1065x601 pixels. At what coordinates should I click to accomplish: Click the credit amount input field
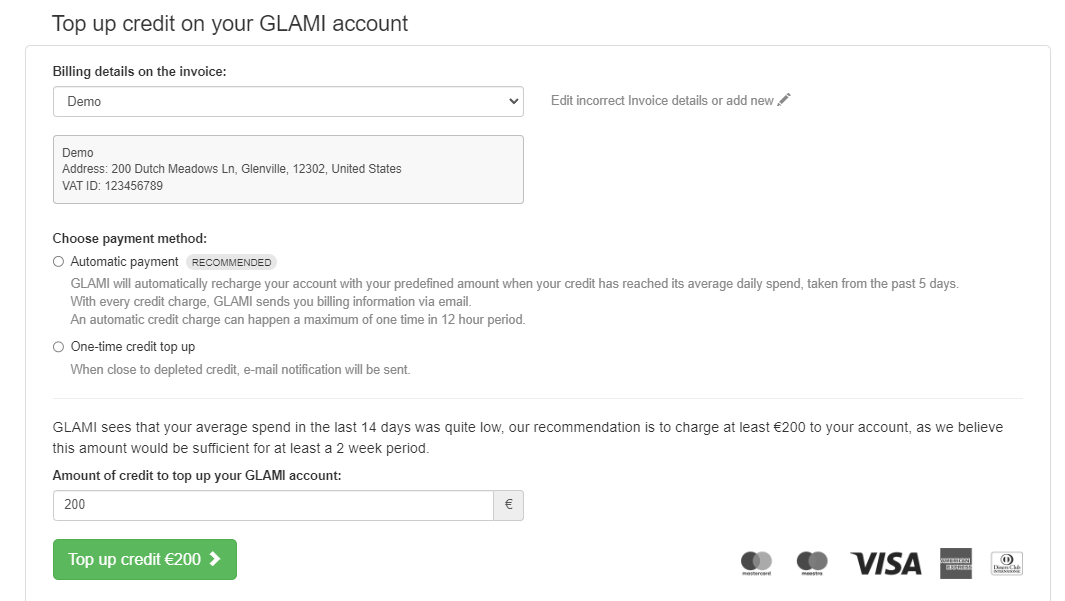(273, 505)
